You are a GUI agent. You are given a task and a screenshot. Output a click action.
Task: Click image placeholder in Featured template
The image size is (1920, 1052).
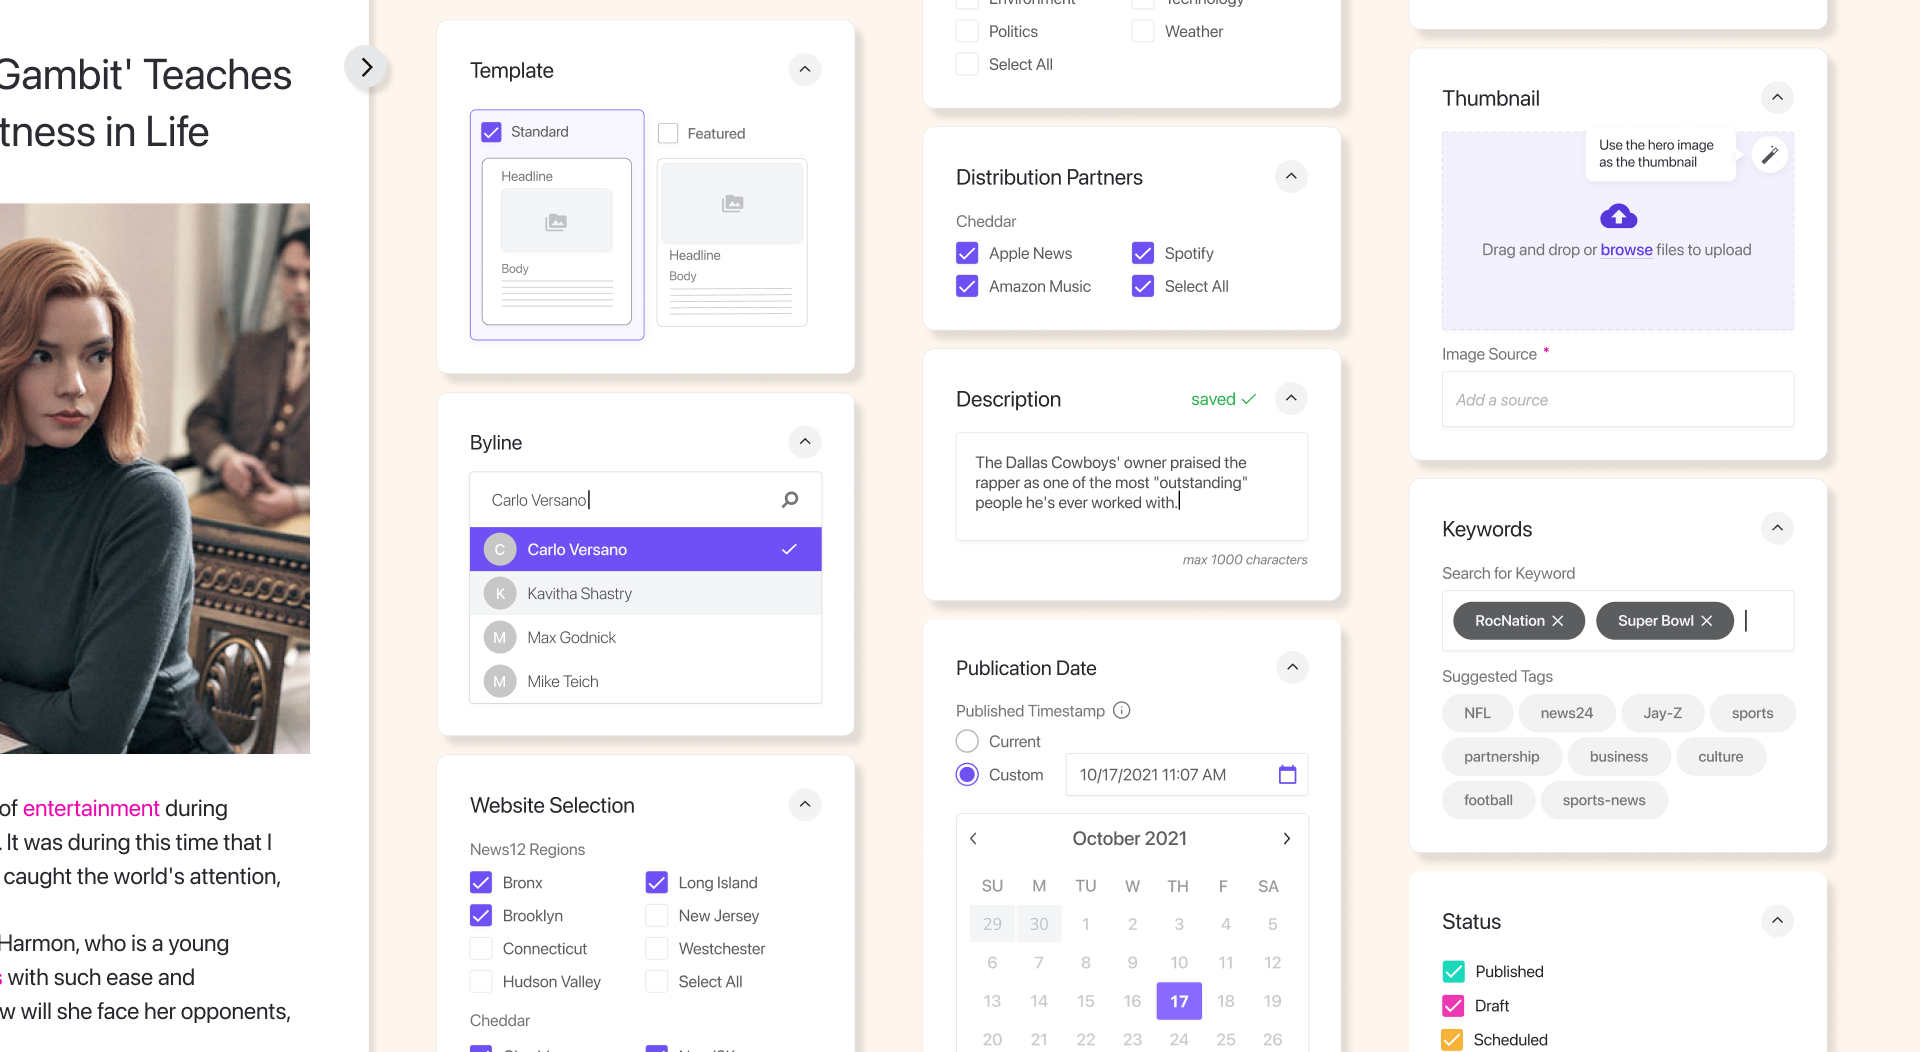[x=732, y=204]
